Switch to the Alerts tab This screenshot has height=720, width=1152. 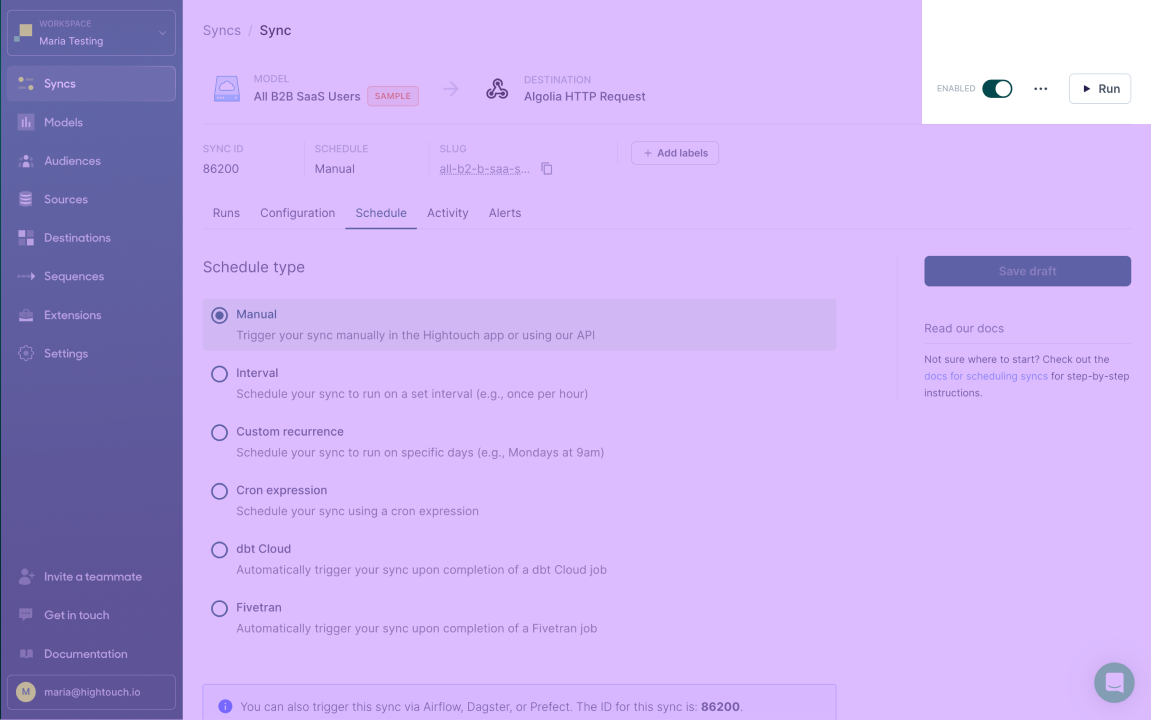(504, 213)
